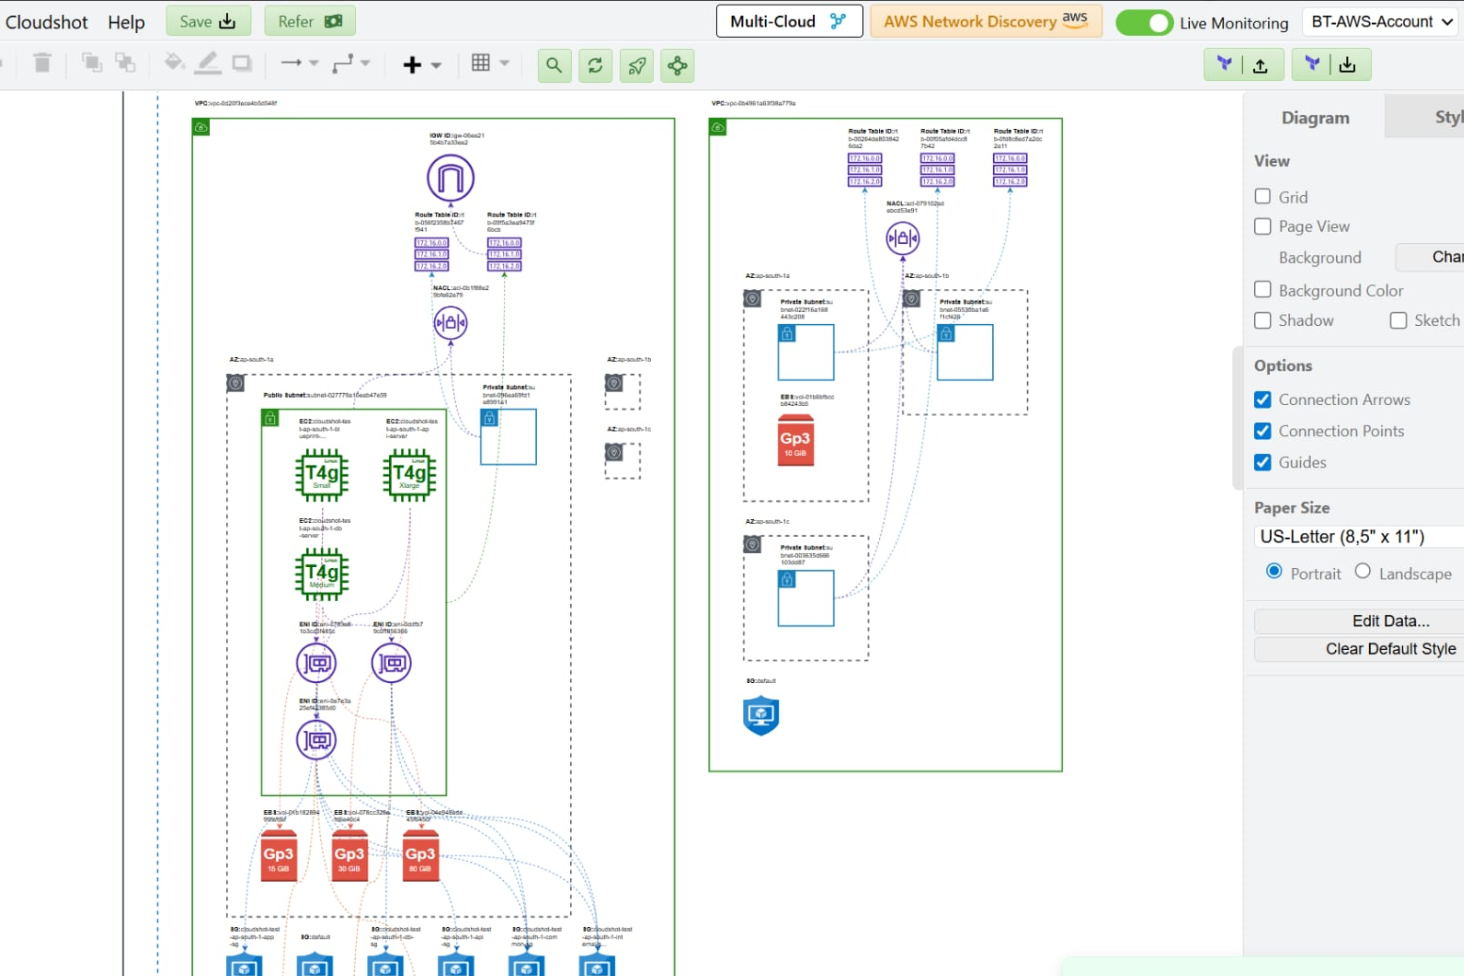This screenshot has height=976, width=1464.
Task: Click the plus icon to add a shape
Action: coord(412,64)
